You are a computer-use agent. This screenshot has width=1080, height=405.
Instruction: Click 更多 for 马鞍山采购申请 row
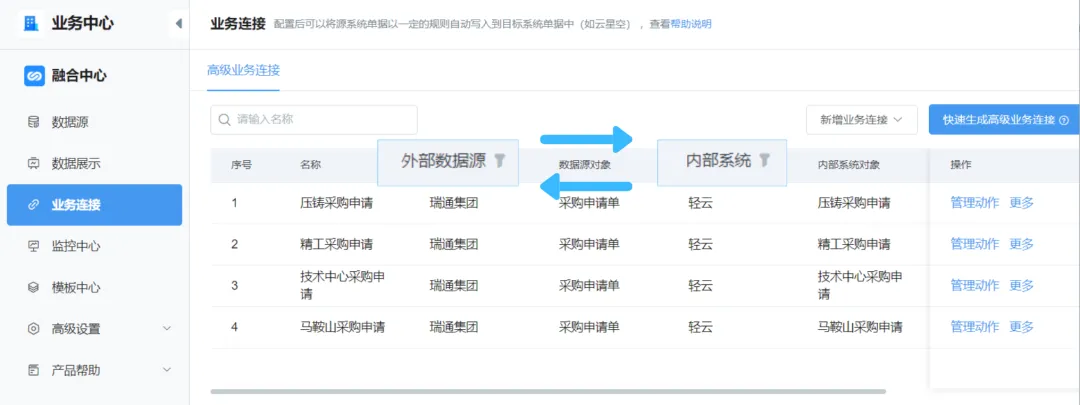point(1021,327)
